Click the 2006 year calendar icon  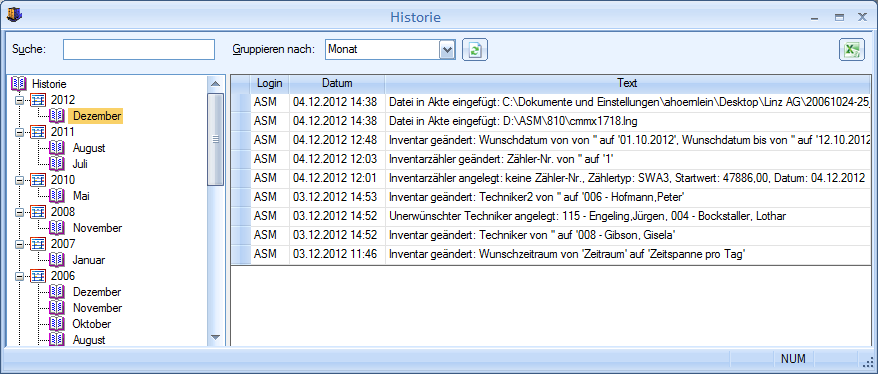click(38, 276)
